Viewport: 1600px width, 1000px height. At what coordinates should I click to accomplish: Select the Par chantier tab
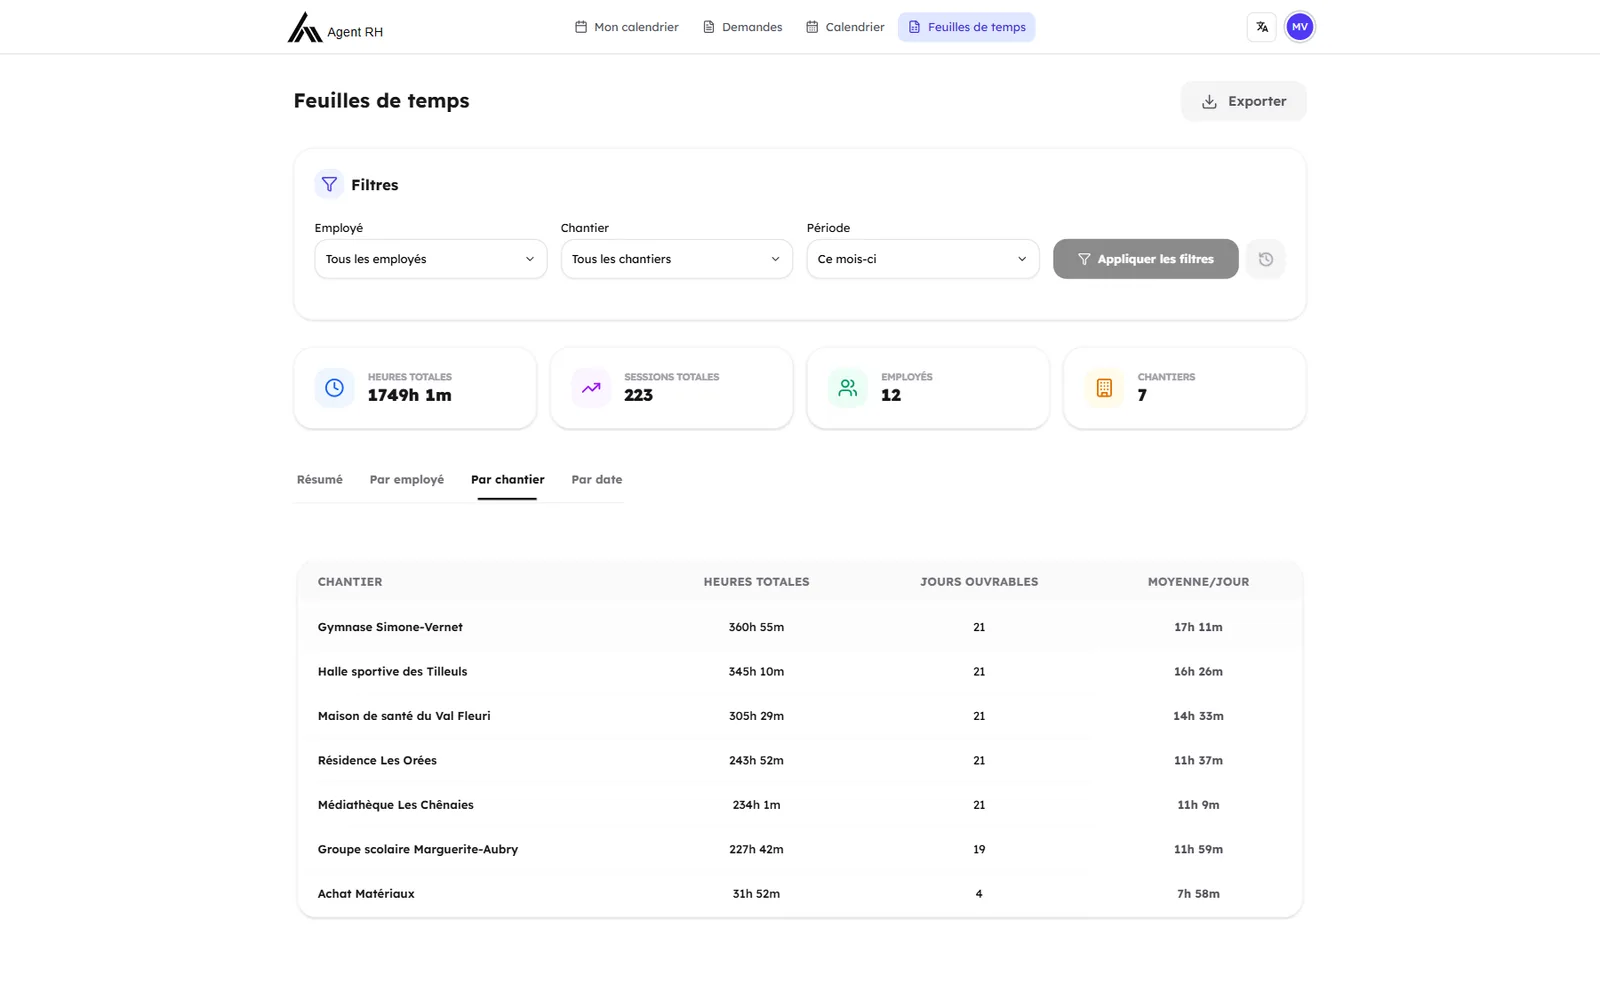(508, 480)
